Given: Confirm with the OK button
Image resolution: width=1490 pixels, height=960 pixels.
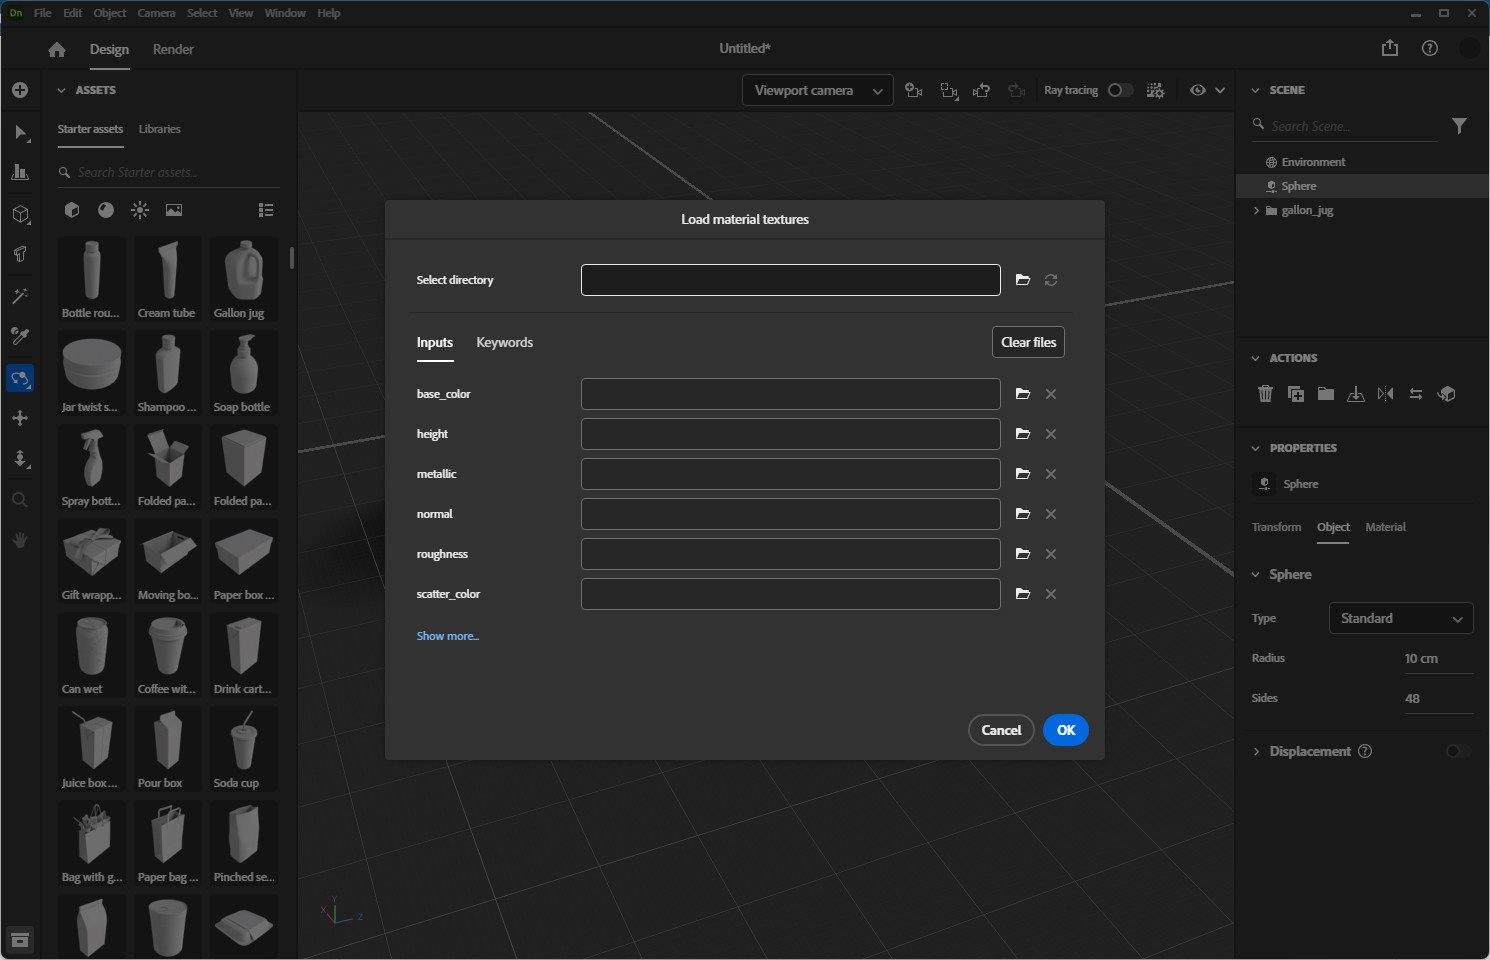Looking at the screenshot, I should pyautogui.click(x=1066, y=730).
